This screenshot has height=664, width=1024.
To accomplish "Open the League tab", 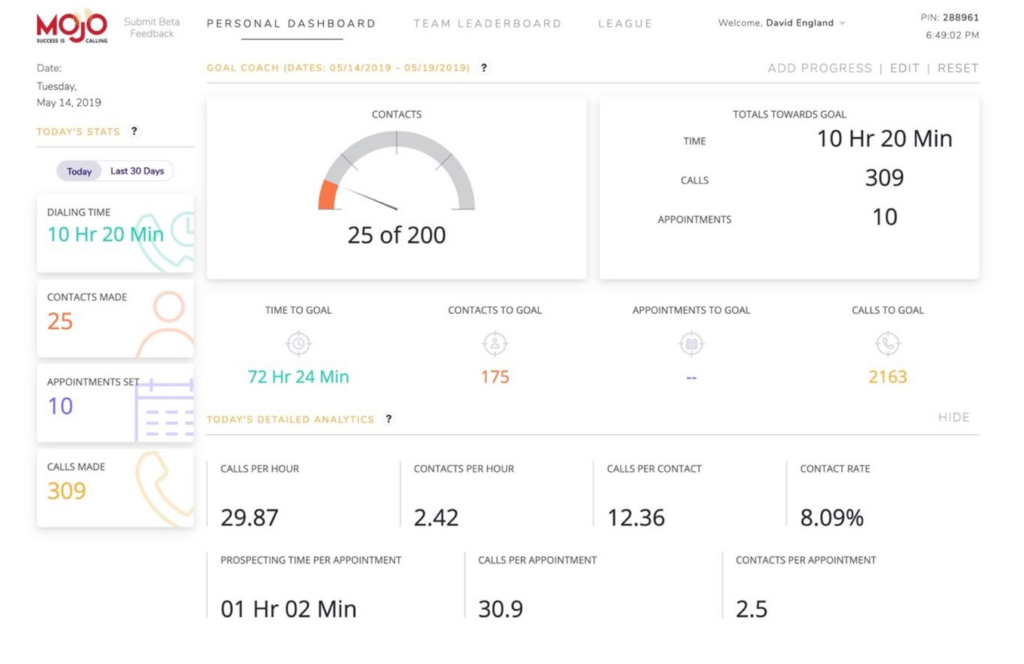I will click(625, 23).
